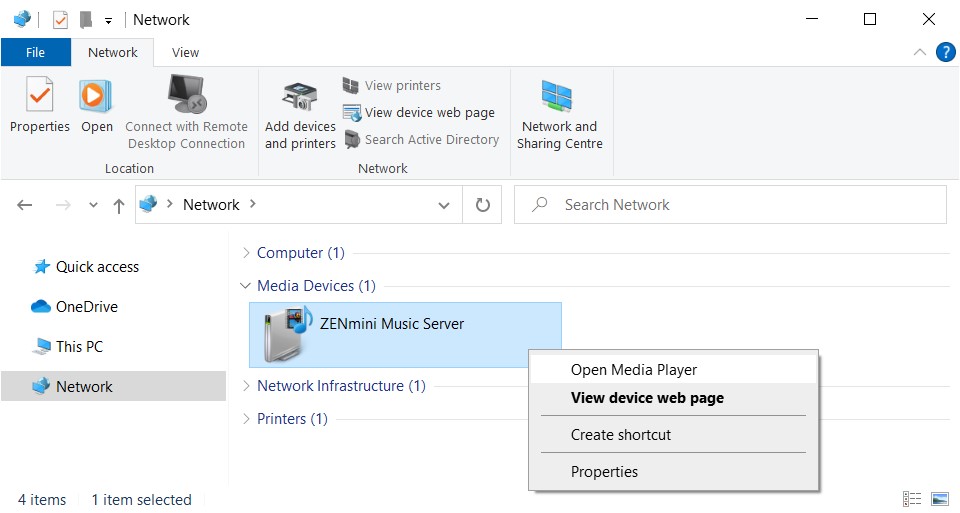Switch to the Network ribbon tab
Screen dimensions: 960x513
[113, 53]
